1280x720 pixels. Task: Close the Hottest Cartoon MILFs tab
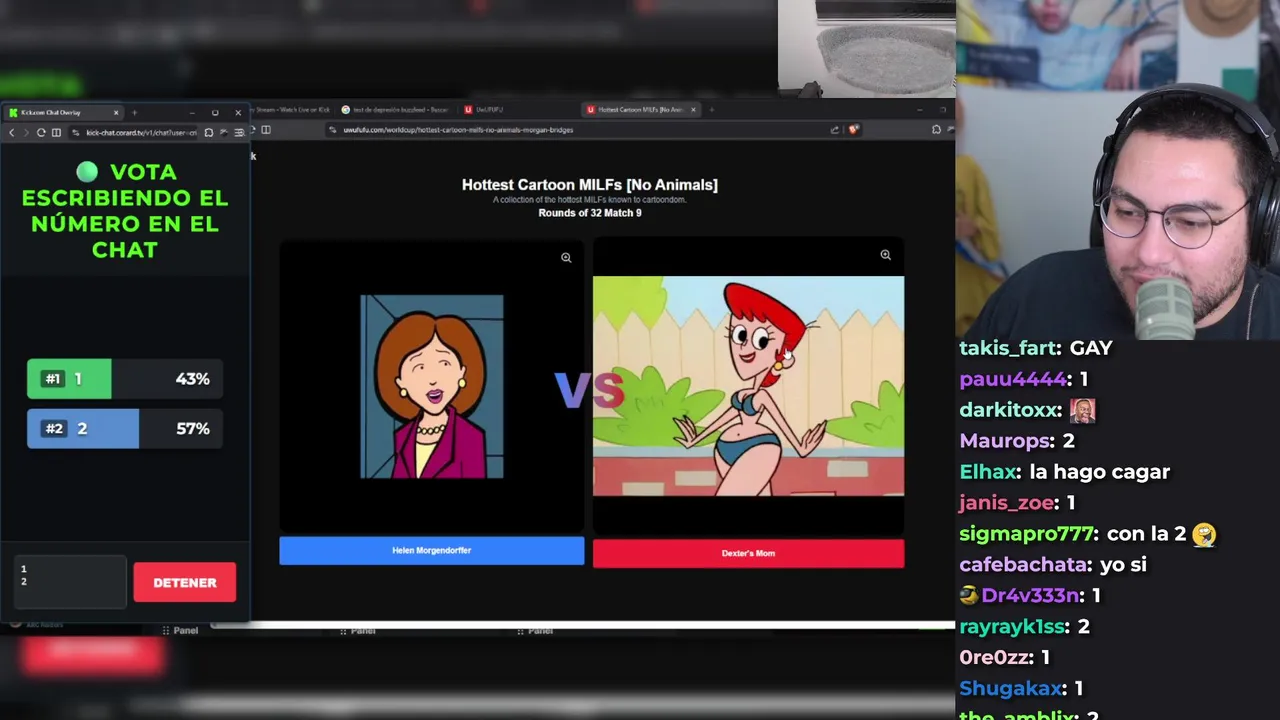point(693,109)
